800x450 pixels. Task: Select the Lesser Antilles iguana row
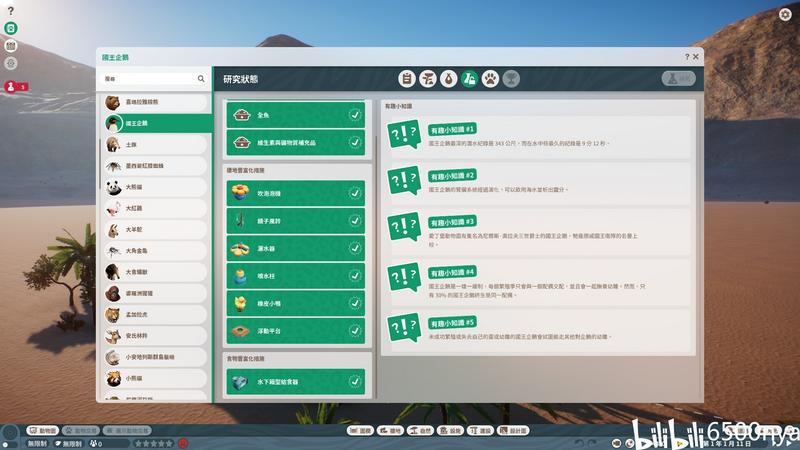click(x=156, y=357)
